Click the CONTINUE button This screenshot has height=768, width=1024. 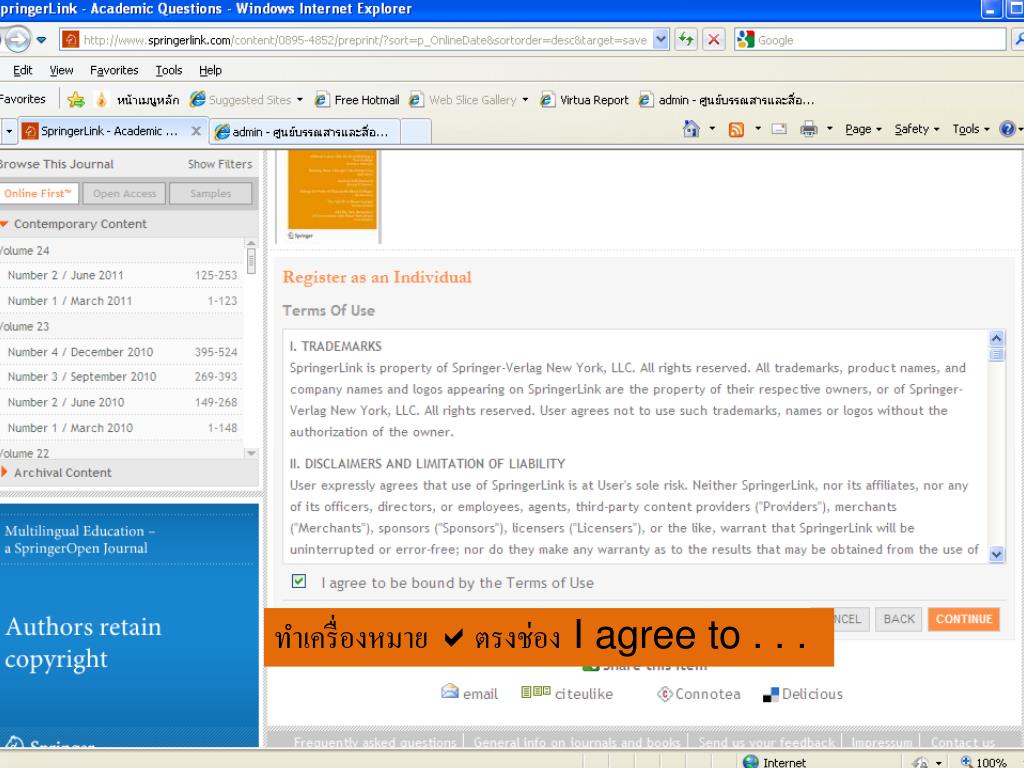click(963, 619)
